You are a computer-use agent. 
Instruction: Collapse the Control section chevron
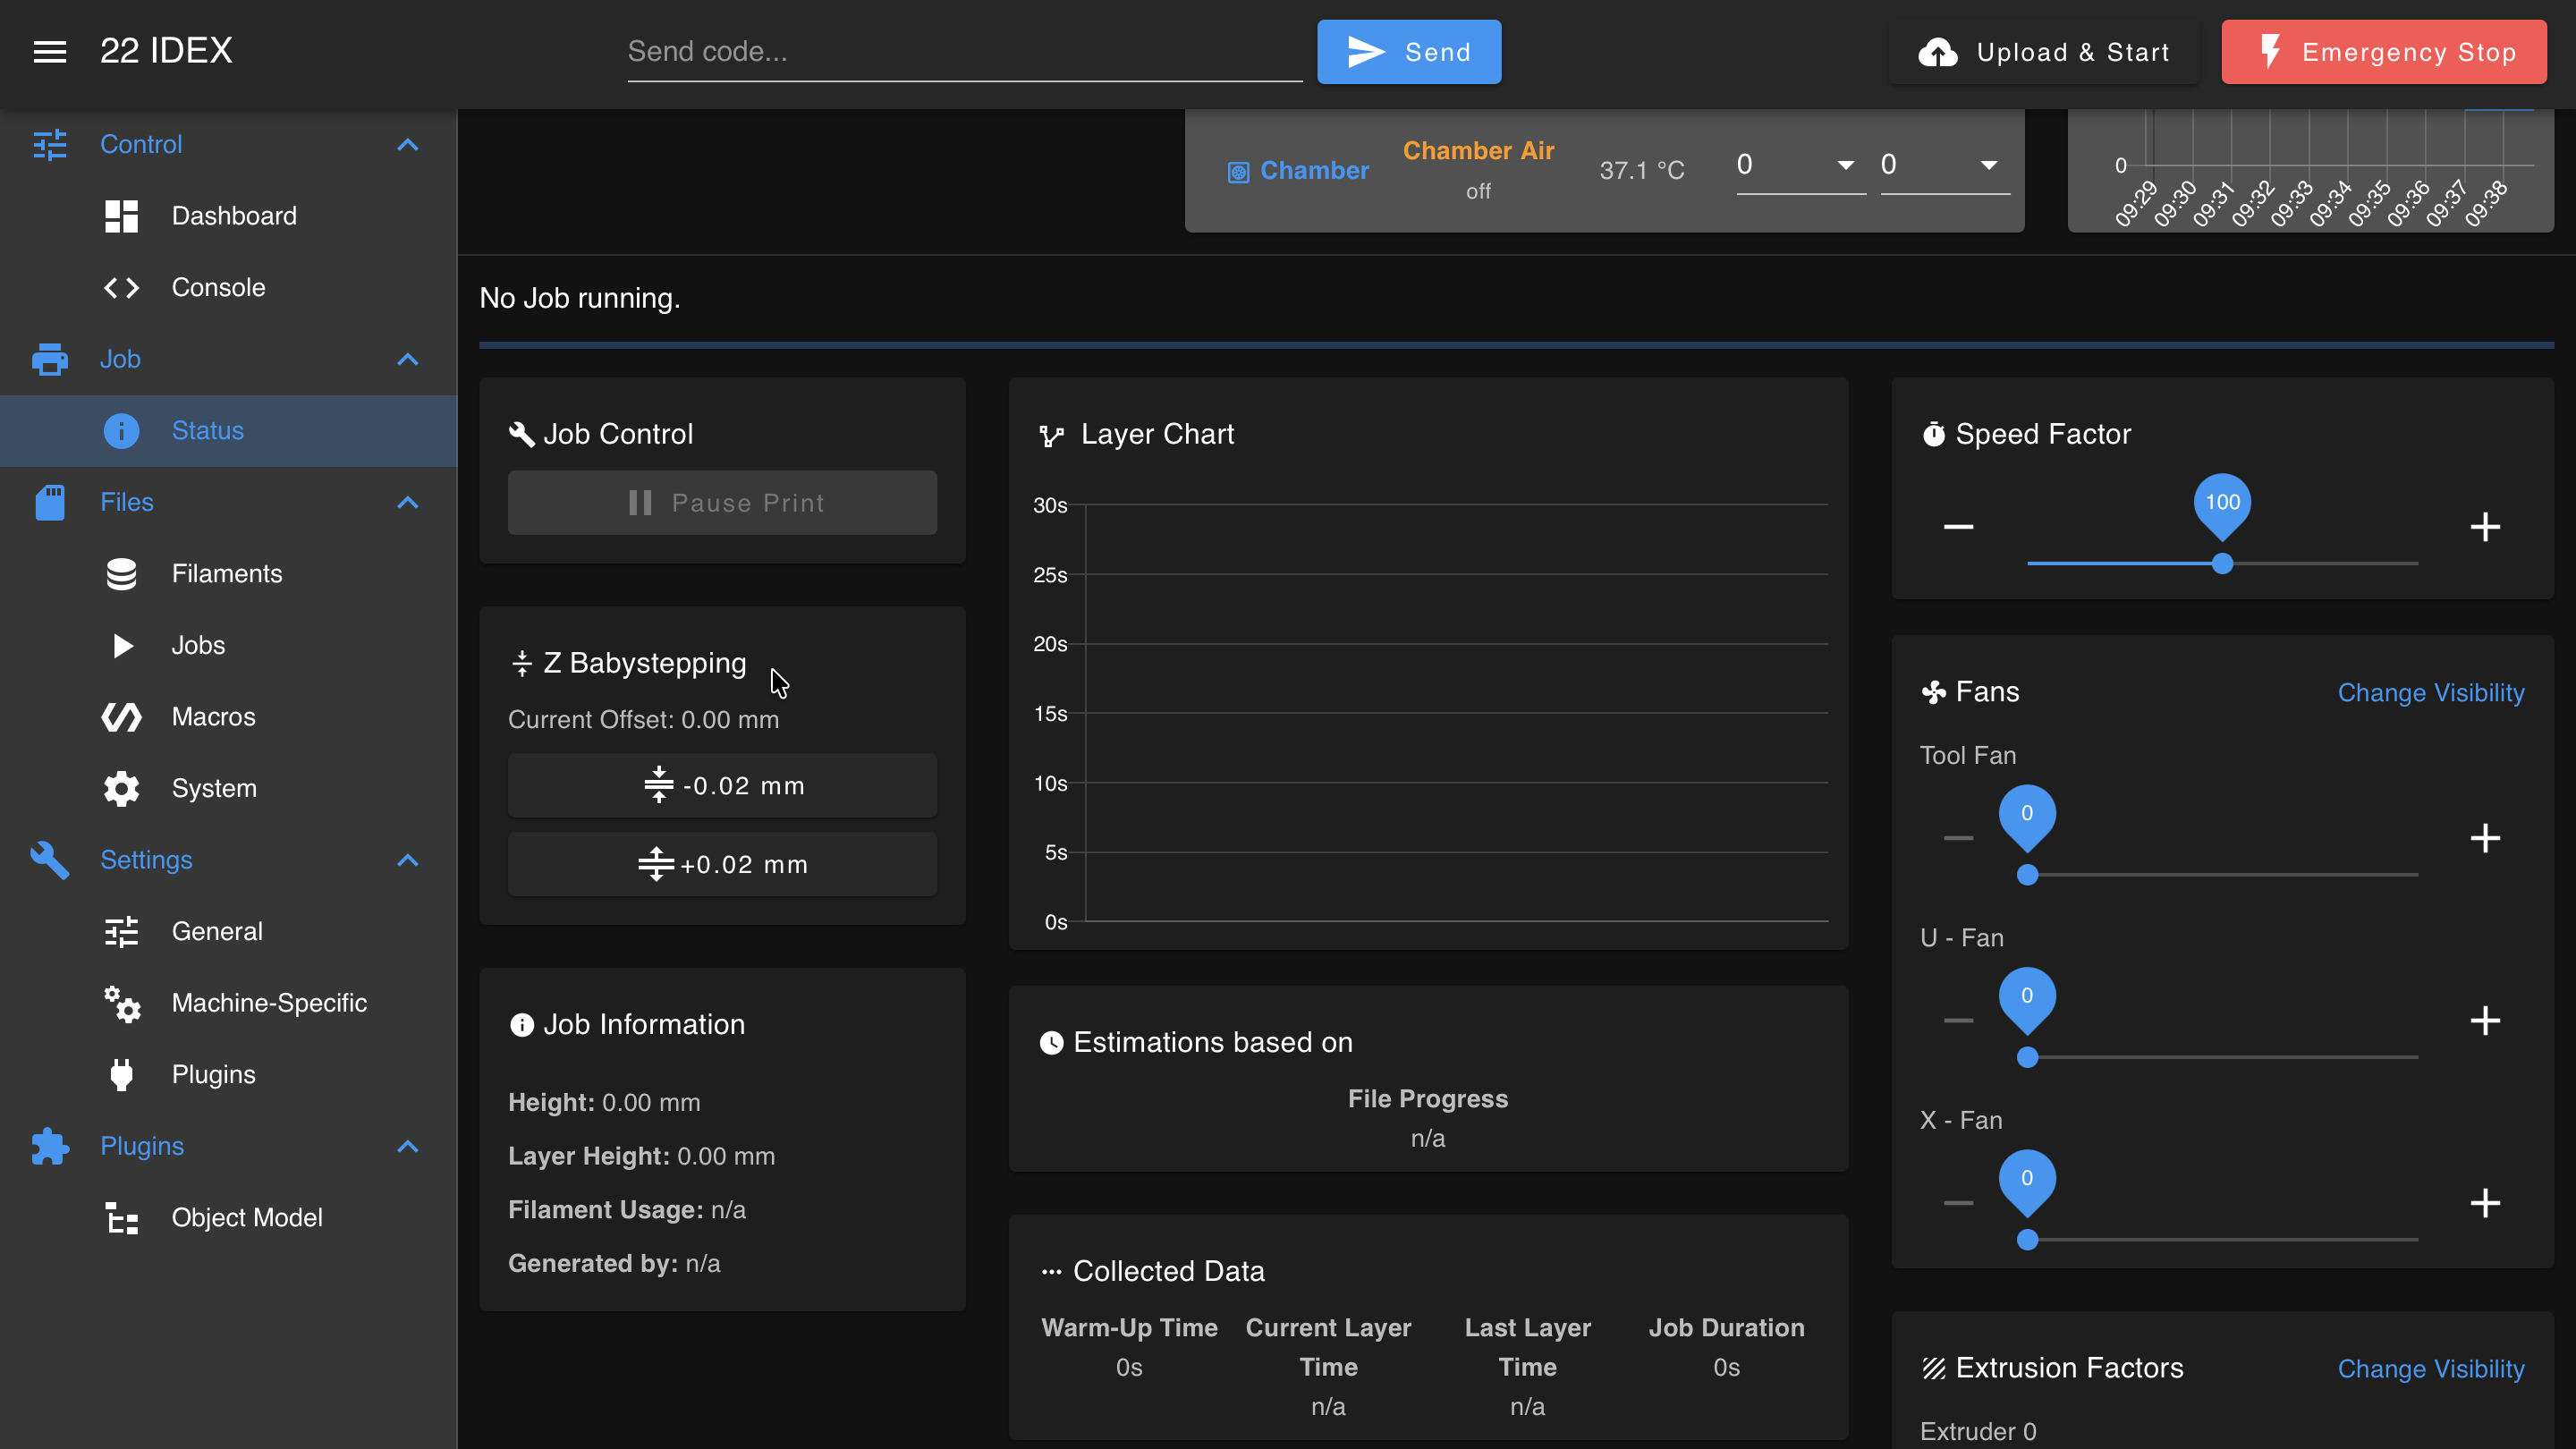coord(407,145)
